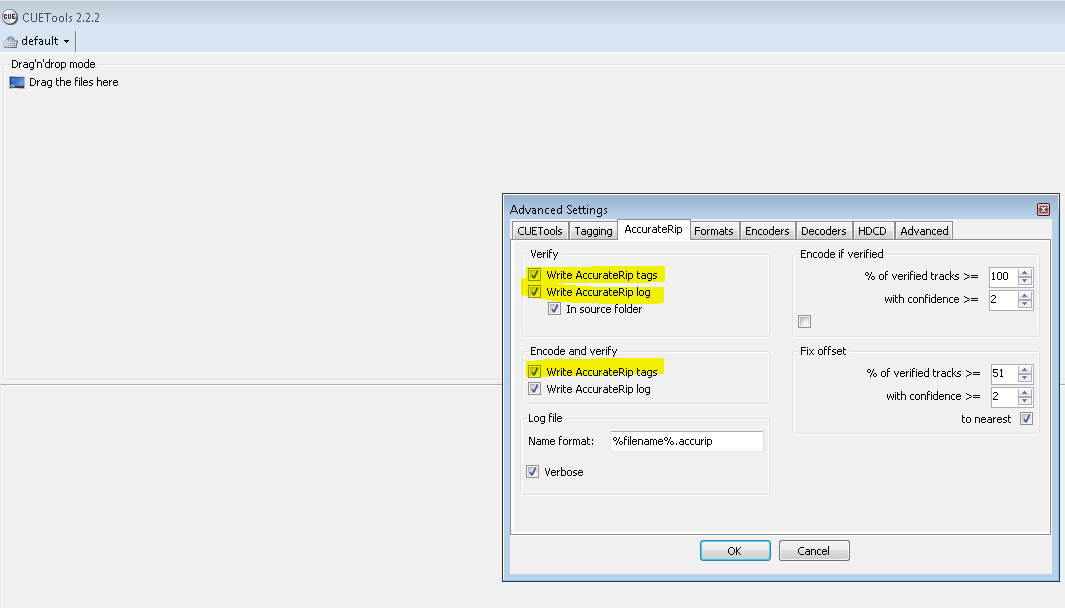This screenshot has height=608, width=1065.
Task: Open the Tagging tab
Action: pos(593,231)
